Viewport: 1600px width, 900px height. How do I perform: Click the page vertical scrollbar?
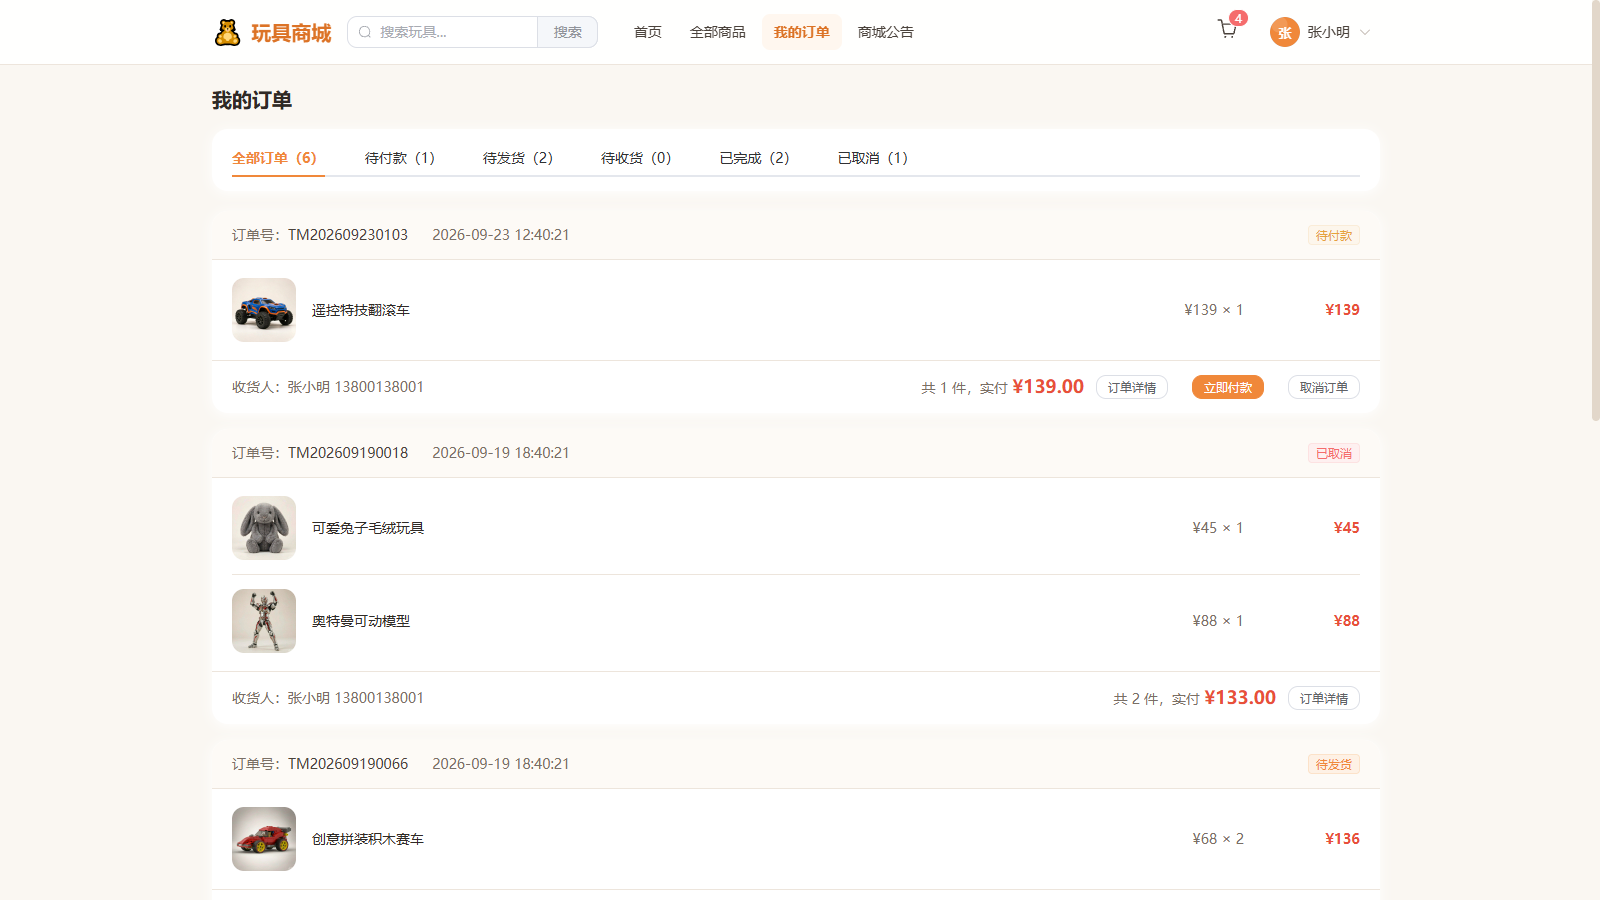pyautogui.click(x=1596, y=210)
